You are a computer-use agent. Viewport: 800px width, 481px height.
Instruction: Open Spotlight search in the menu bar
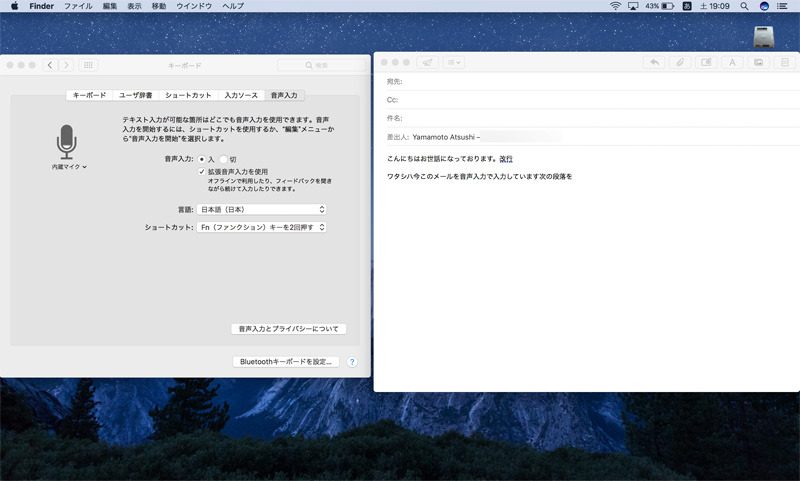[743, 6]
